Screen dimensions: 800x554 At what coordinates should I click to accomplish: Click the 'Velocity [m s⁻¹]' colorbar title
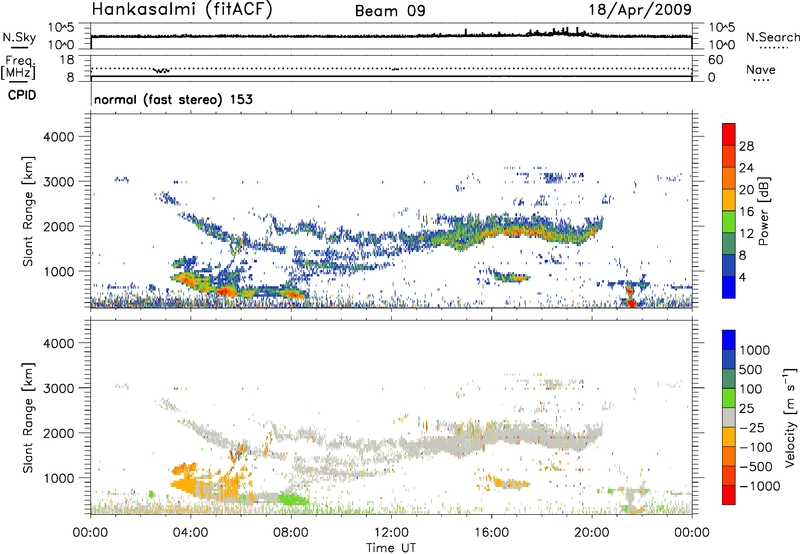(x=790, y=417)
